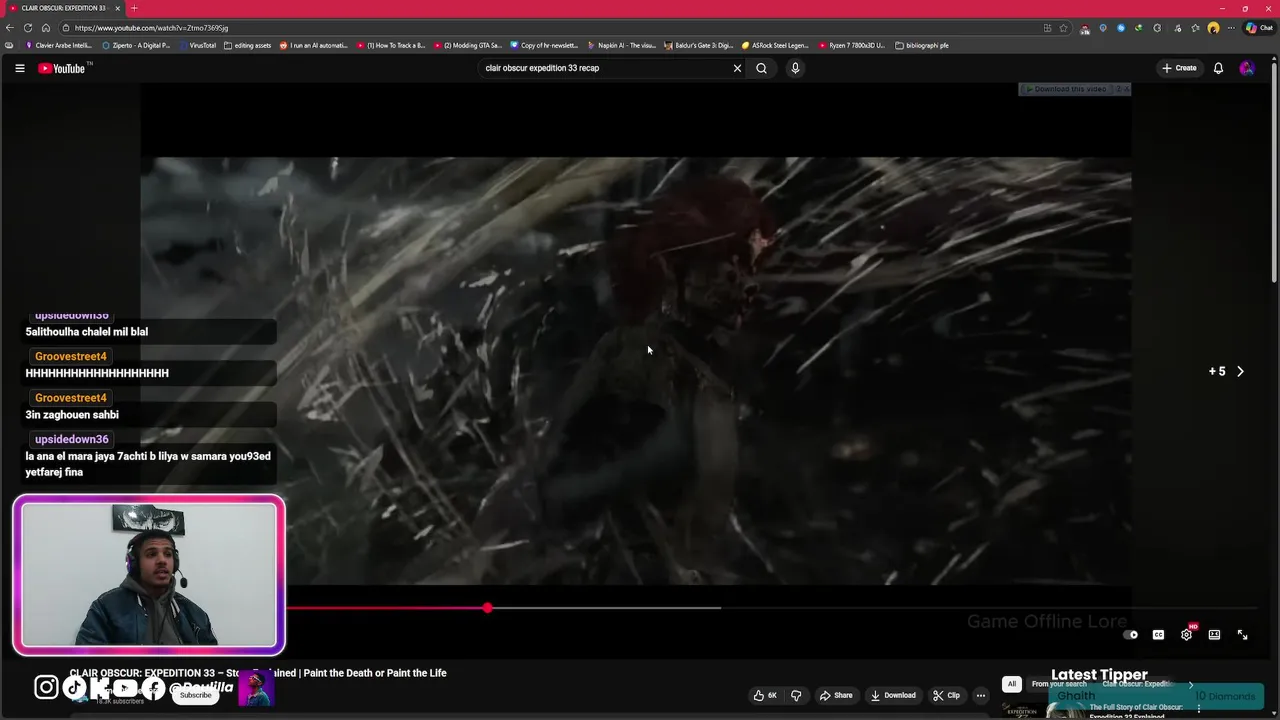
Task: Open the "Baldur's Gate 3" bookmark
Action: 699,45
